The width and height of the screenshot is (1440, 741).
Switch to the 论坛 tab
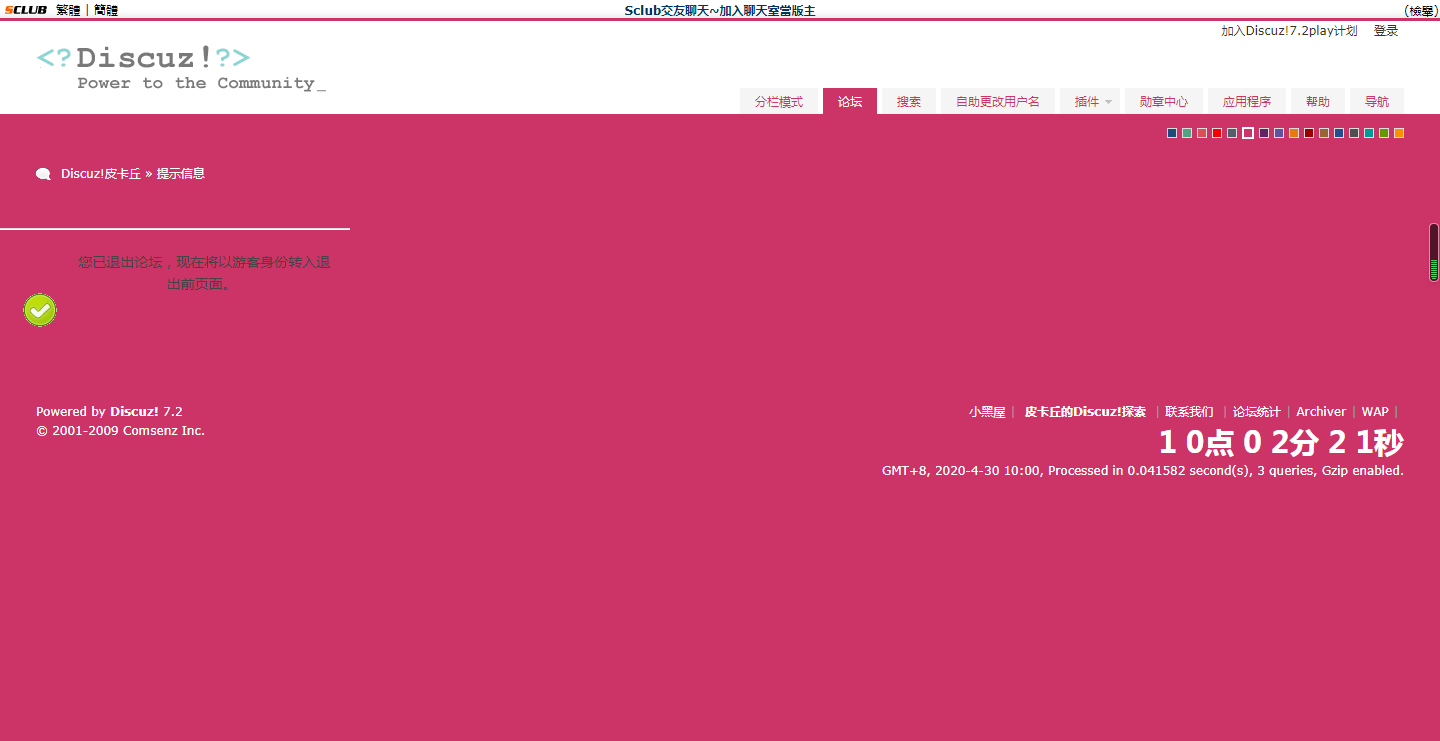849,102
